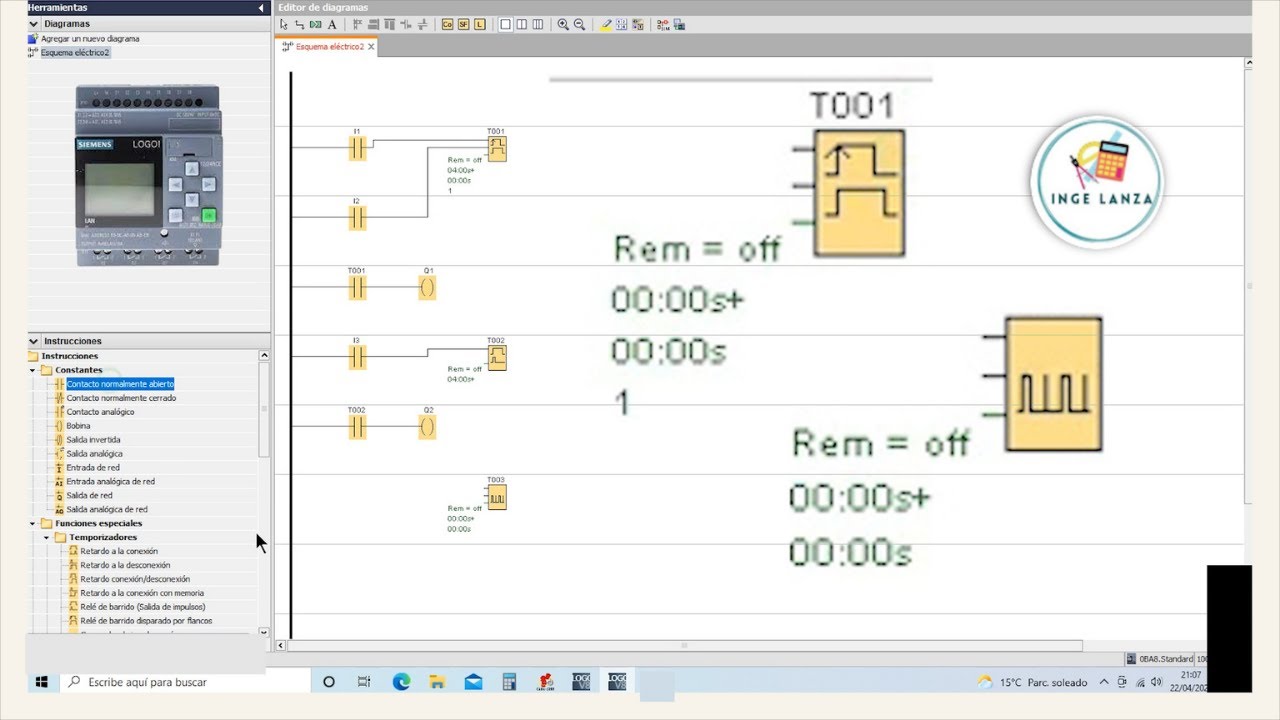Image resolution: width=1280 pixels, height=720 pixels.
Task: Zoom in on the diagram
Action: coord(563,24)
